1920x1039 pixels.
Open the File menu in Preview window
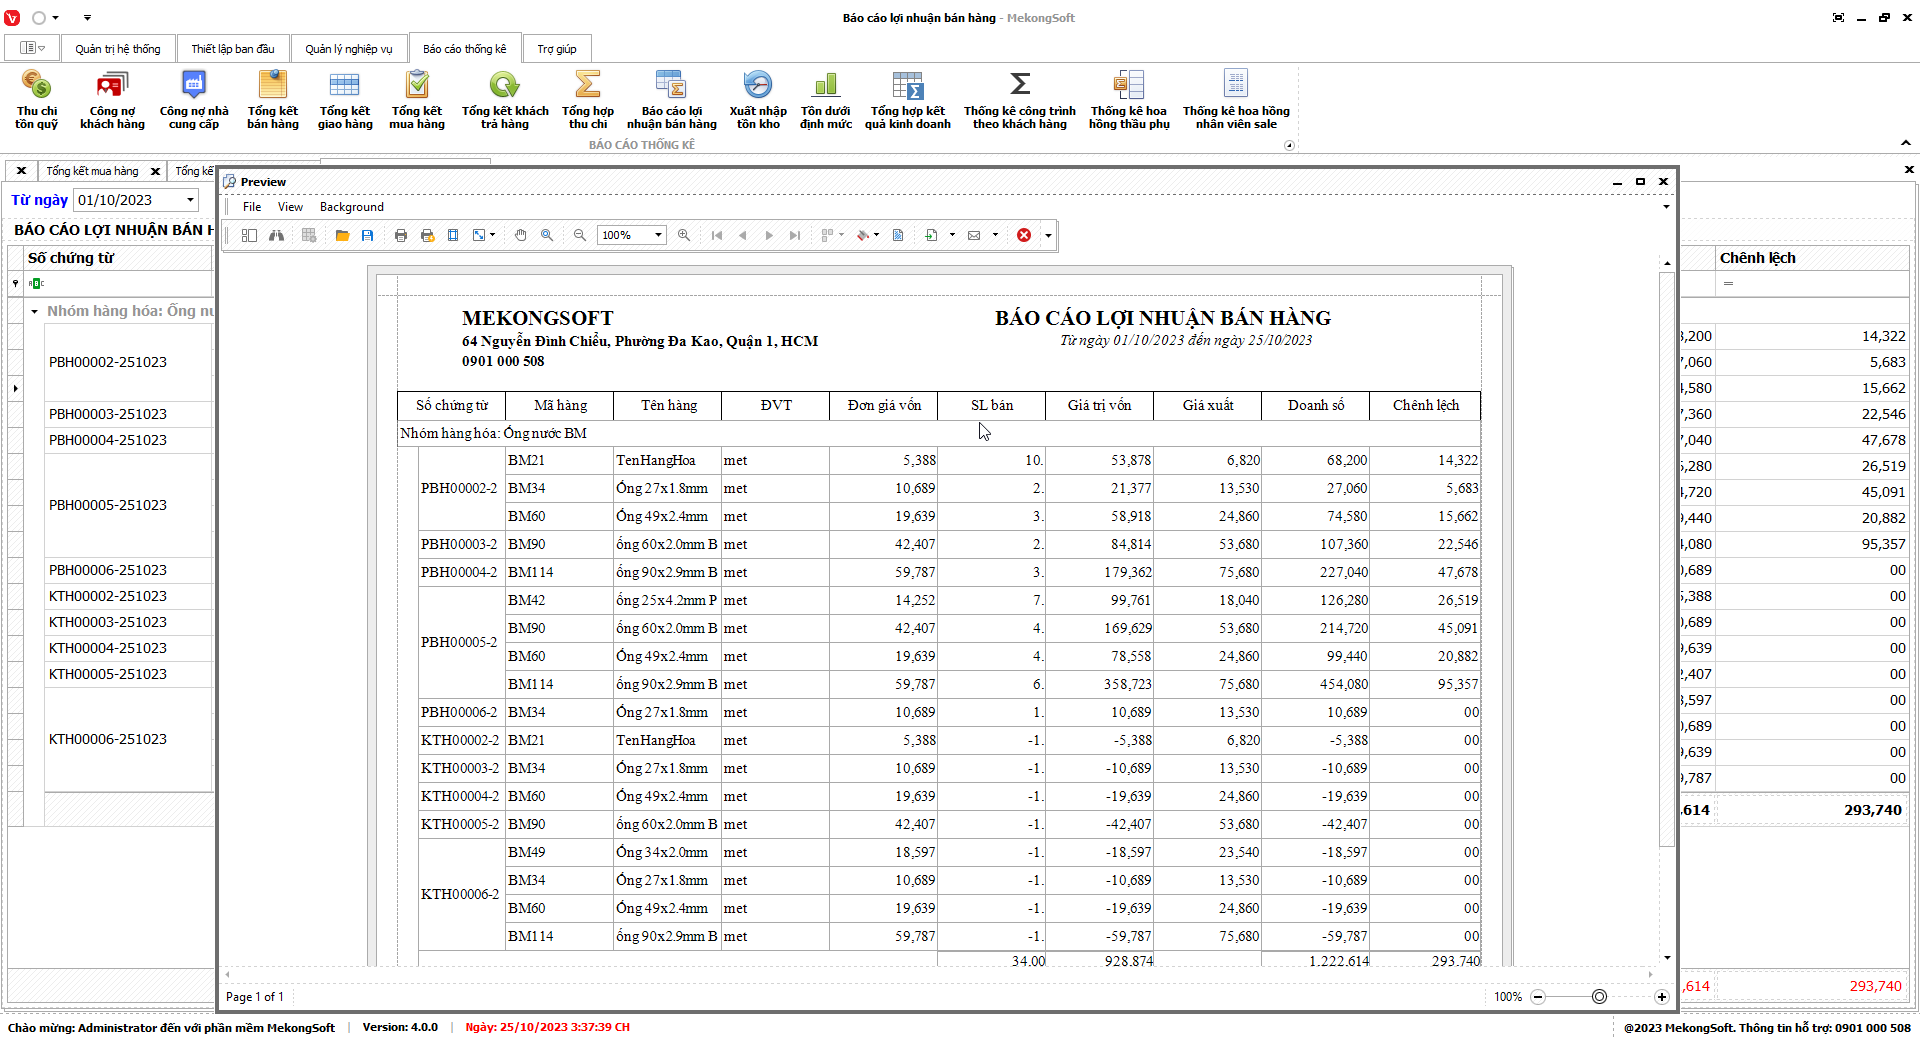tap(252, 207)
